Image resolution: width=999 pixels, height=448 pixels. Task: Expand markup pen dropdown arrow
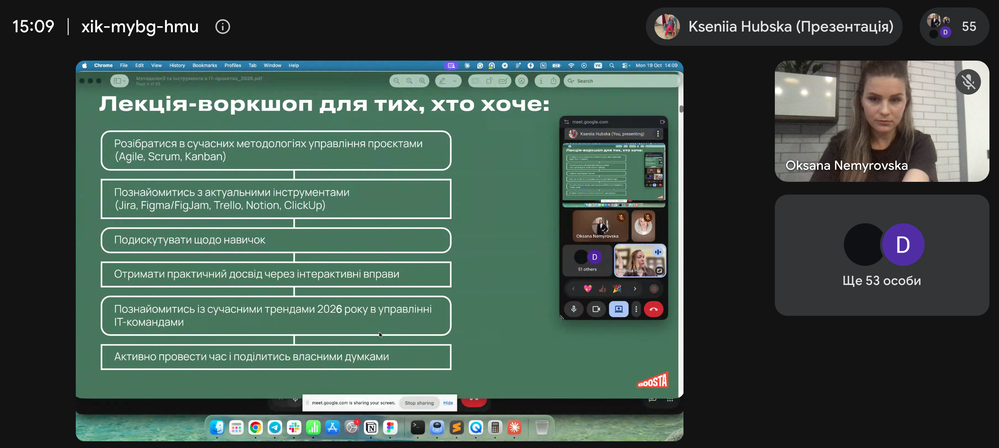coord(454,81)
